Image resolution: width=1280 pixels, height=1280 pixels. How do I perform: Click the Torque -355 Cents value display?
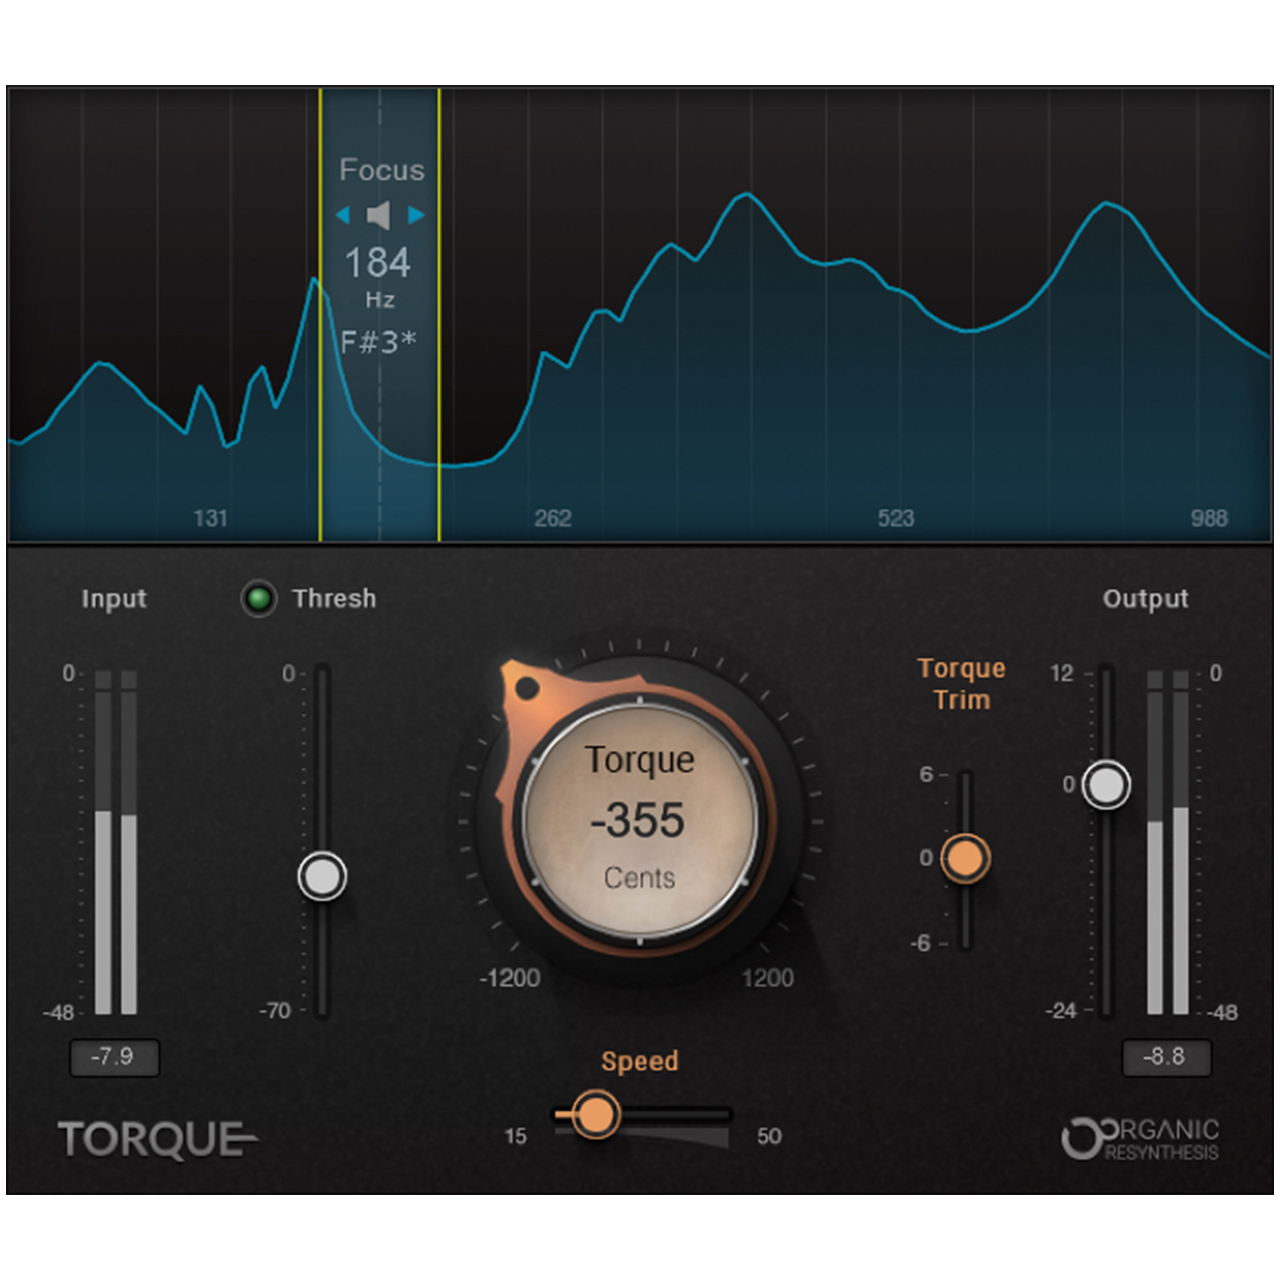click(x=639, y=820)
